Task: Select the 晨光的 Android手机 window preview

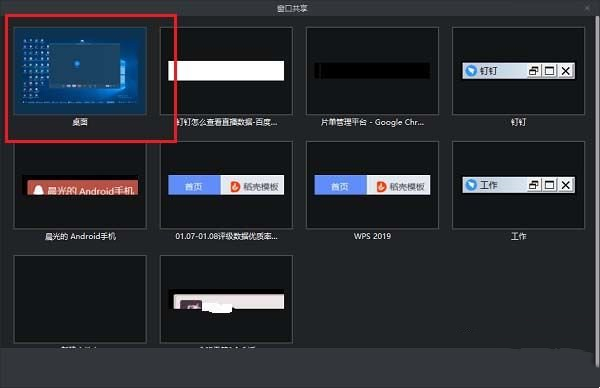Action: [x=80, y=185]
